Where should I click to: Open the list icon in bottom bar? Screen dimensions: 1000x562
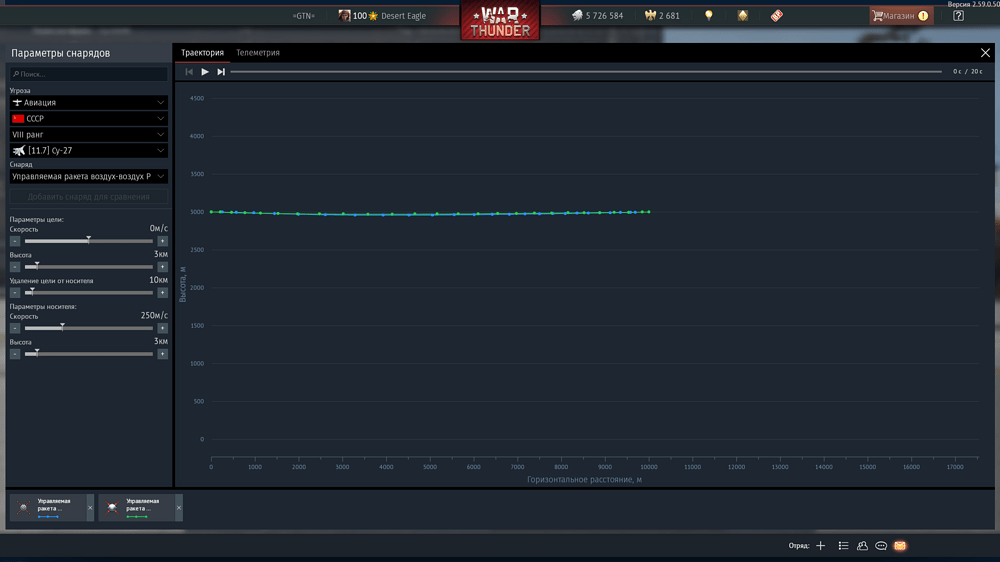click(843, 545)
